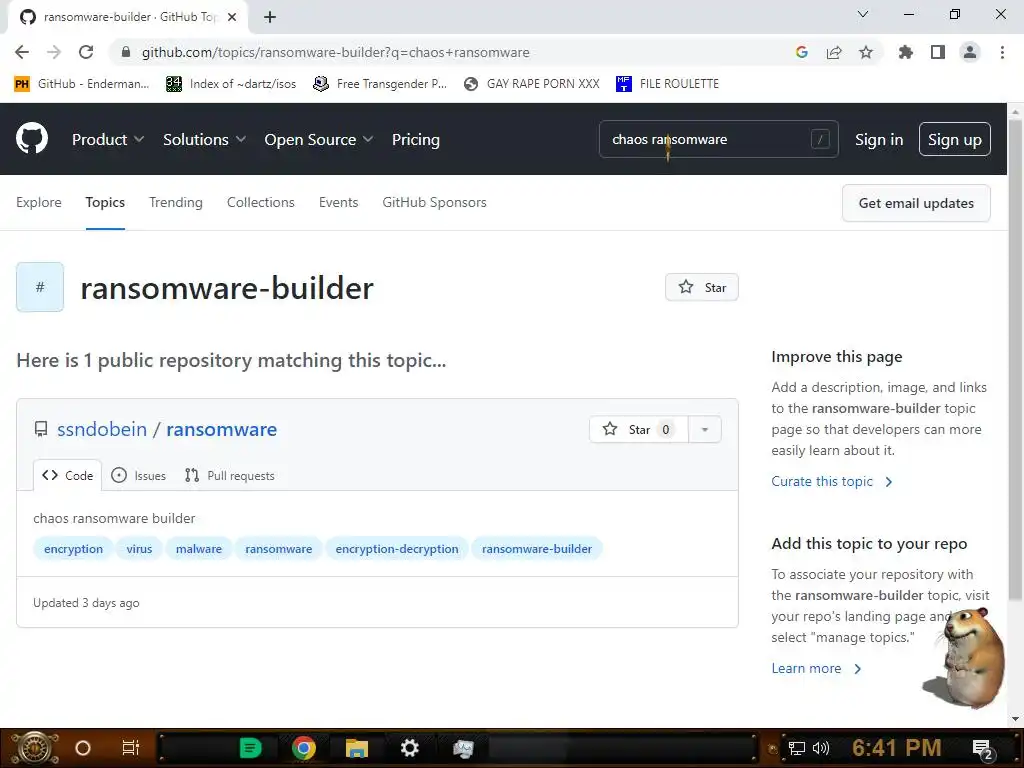The image size is (1024, 768).
Task: Select the Topics tab
Action: 105,202
